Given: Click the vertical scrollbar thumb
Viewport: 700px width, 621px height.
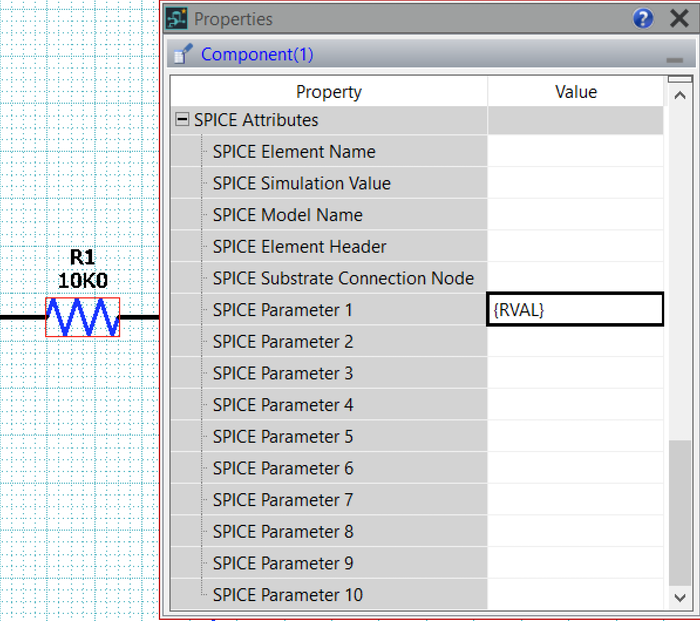Looking at the screenshot, I should (x=680, y=513).
